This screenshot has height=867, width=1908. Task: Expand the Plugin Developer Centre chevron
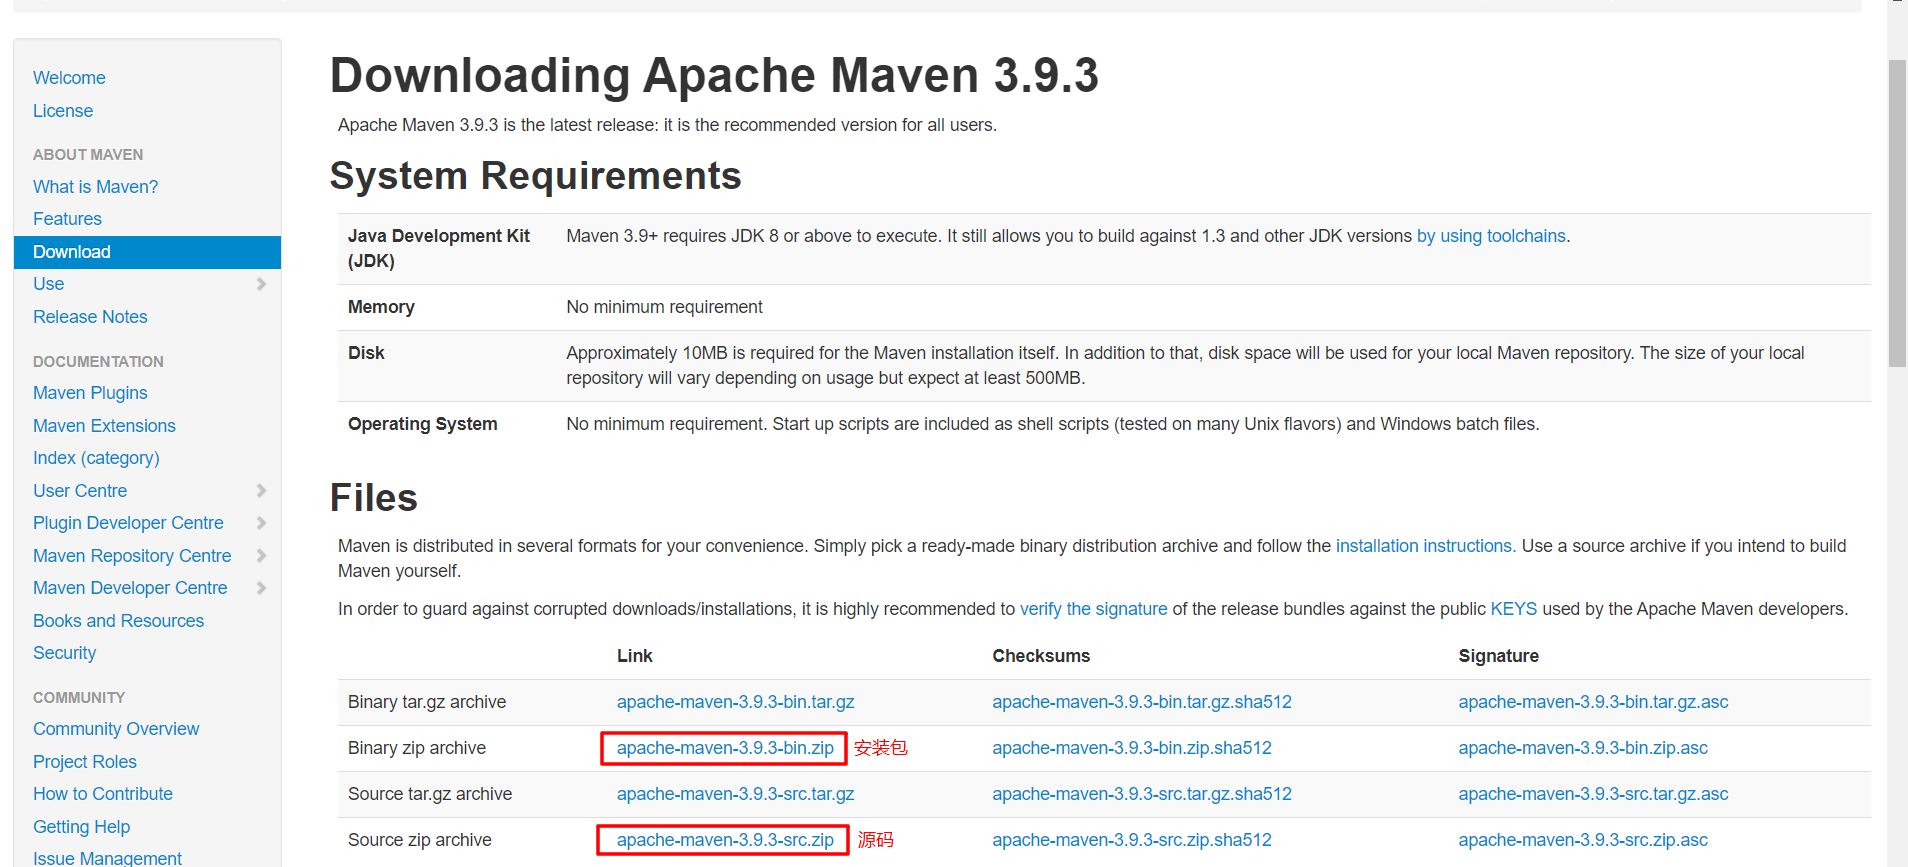[x=261, y=523]
